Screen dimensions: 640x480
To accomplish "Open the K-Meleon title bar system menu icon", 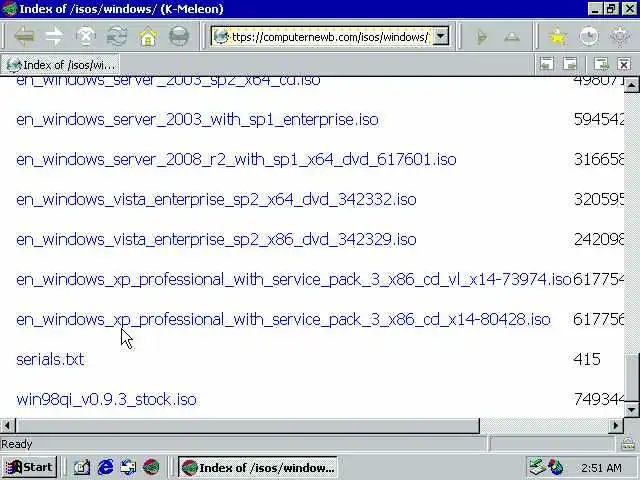I will pyautogui.click(x=9, y=9).
